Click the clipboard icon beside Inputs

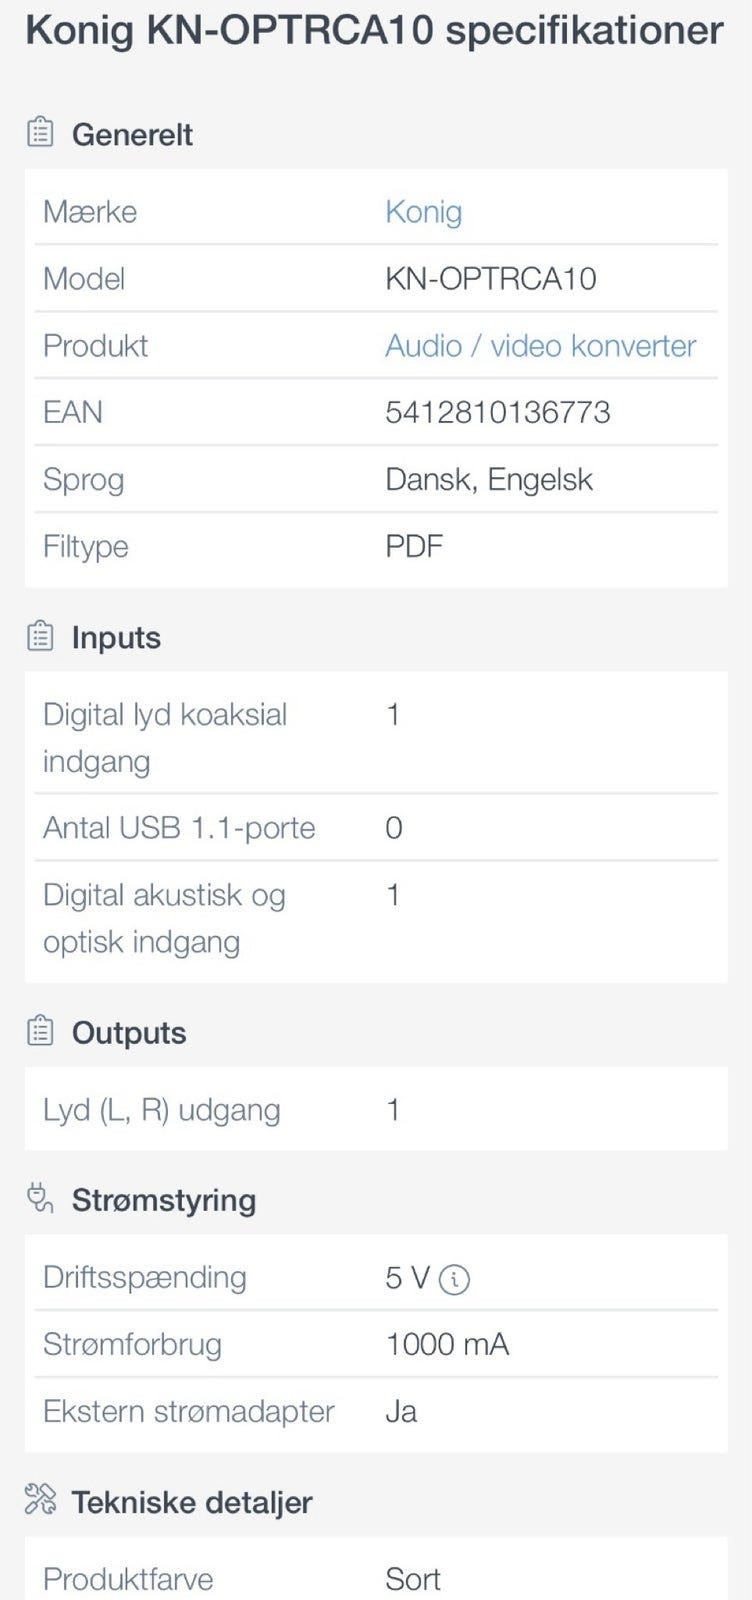(40, 636)
